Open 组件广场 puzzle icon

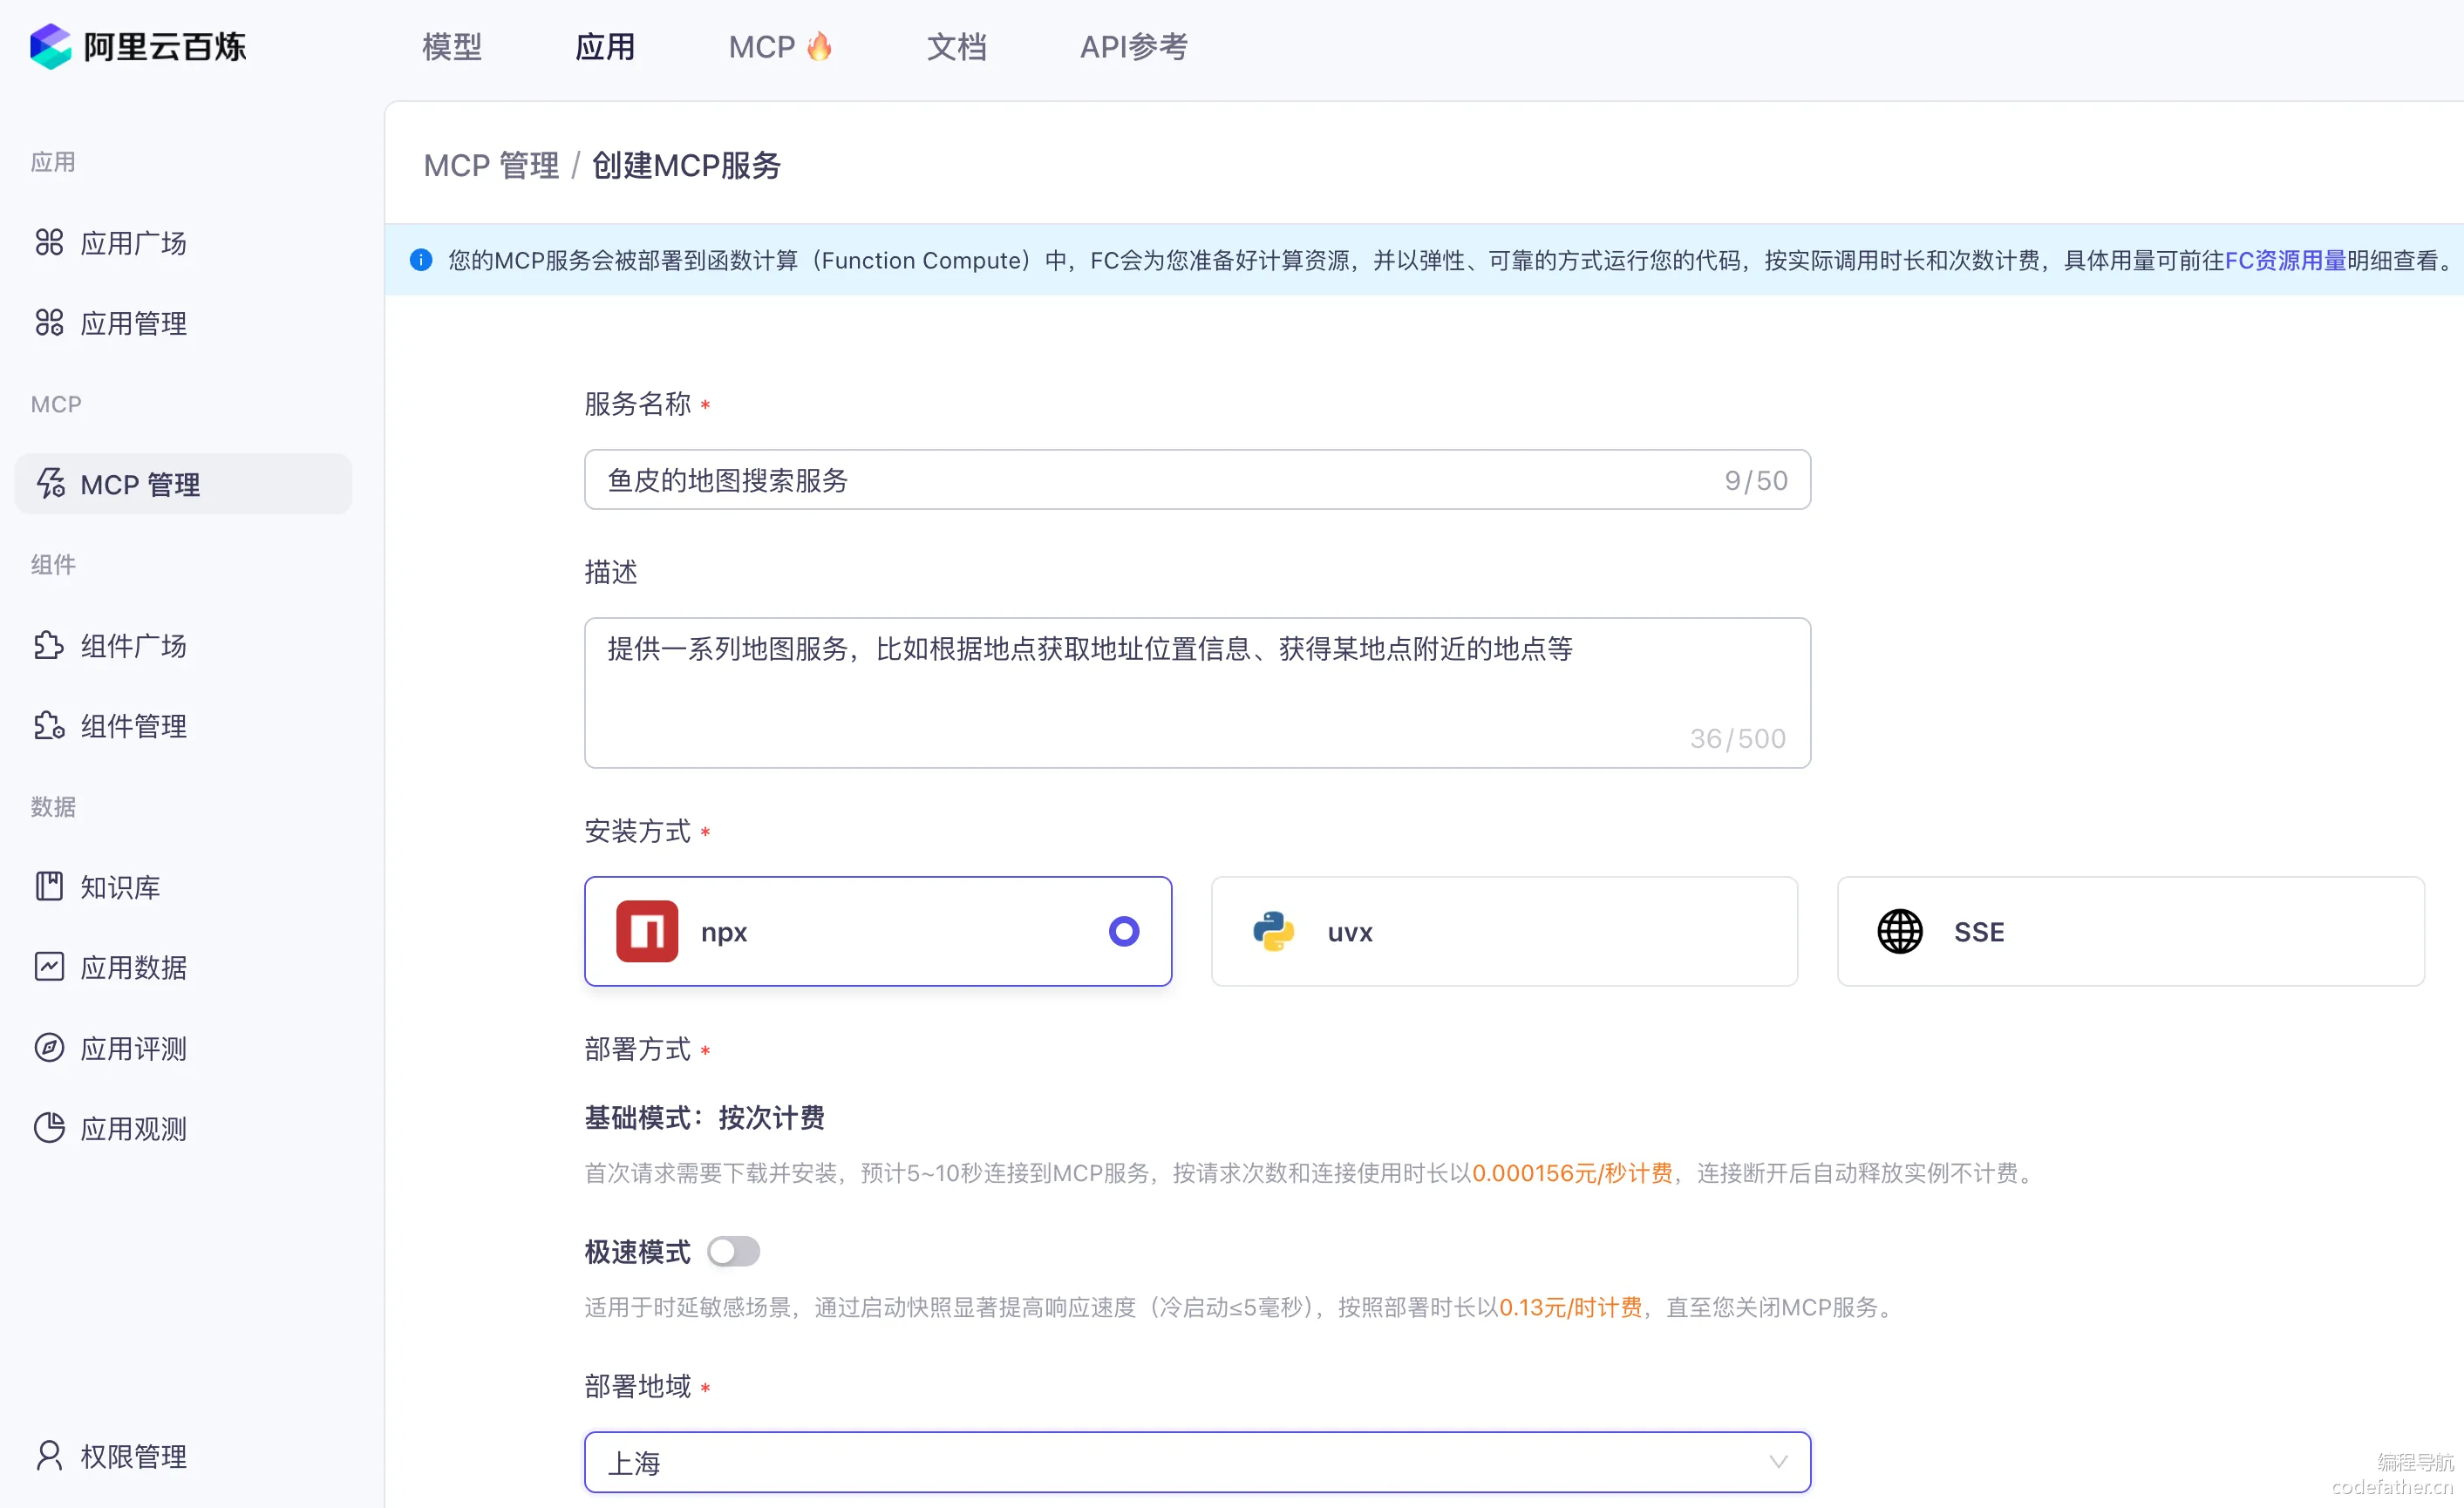[x=49, y=645]
